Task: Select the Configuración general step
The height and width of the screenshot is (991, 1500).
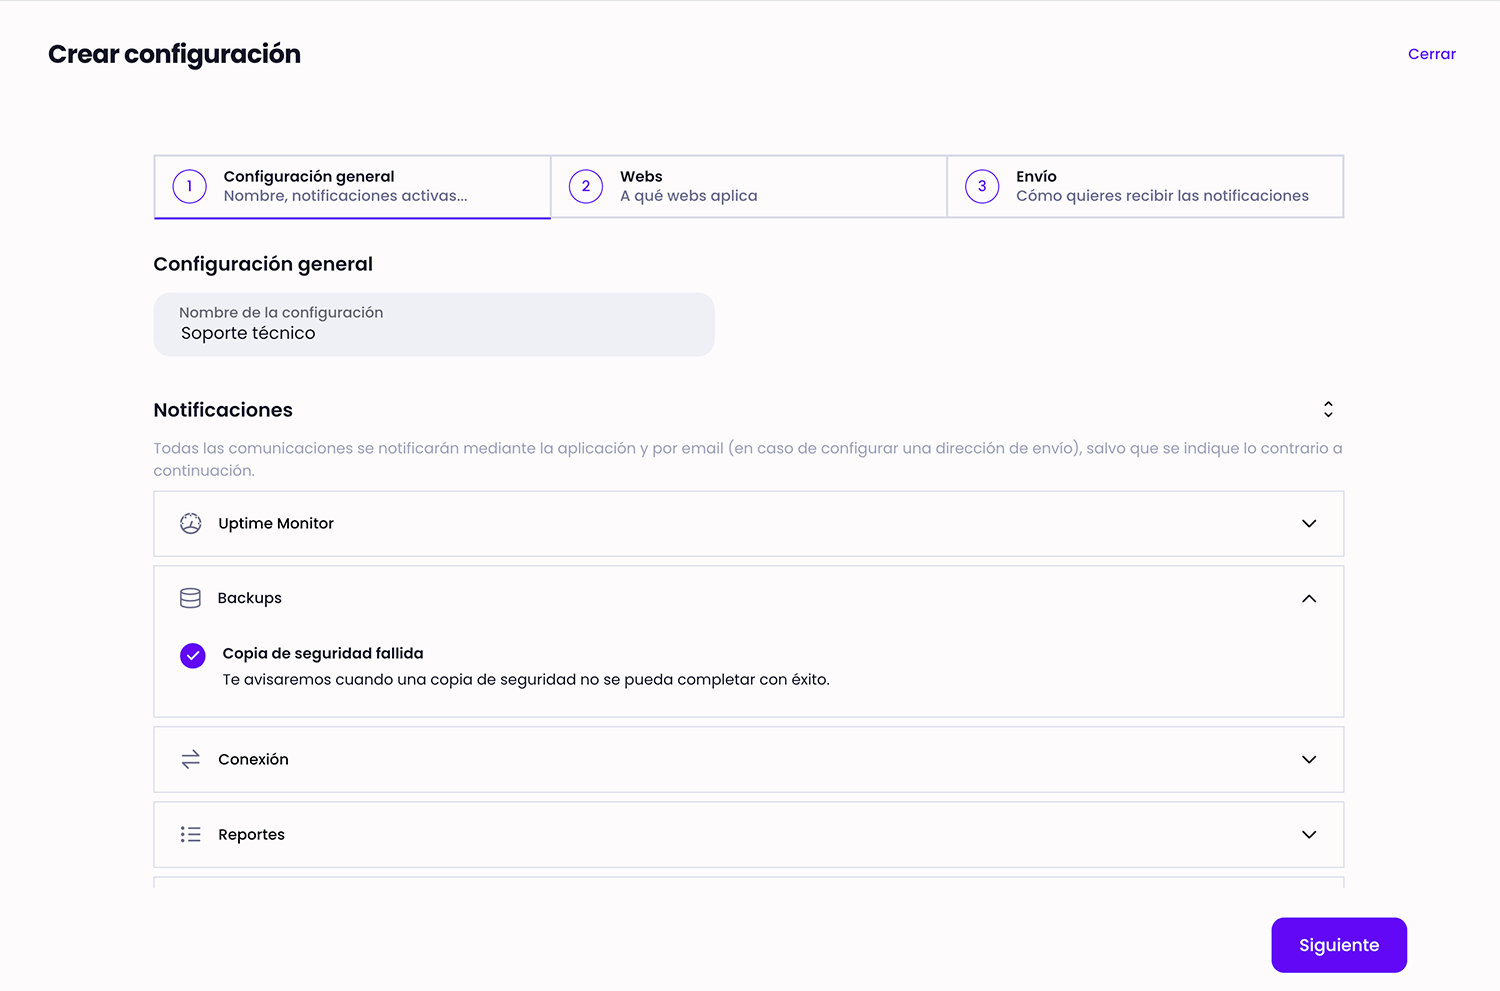Action: pos(351,186)
